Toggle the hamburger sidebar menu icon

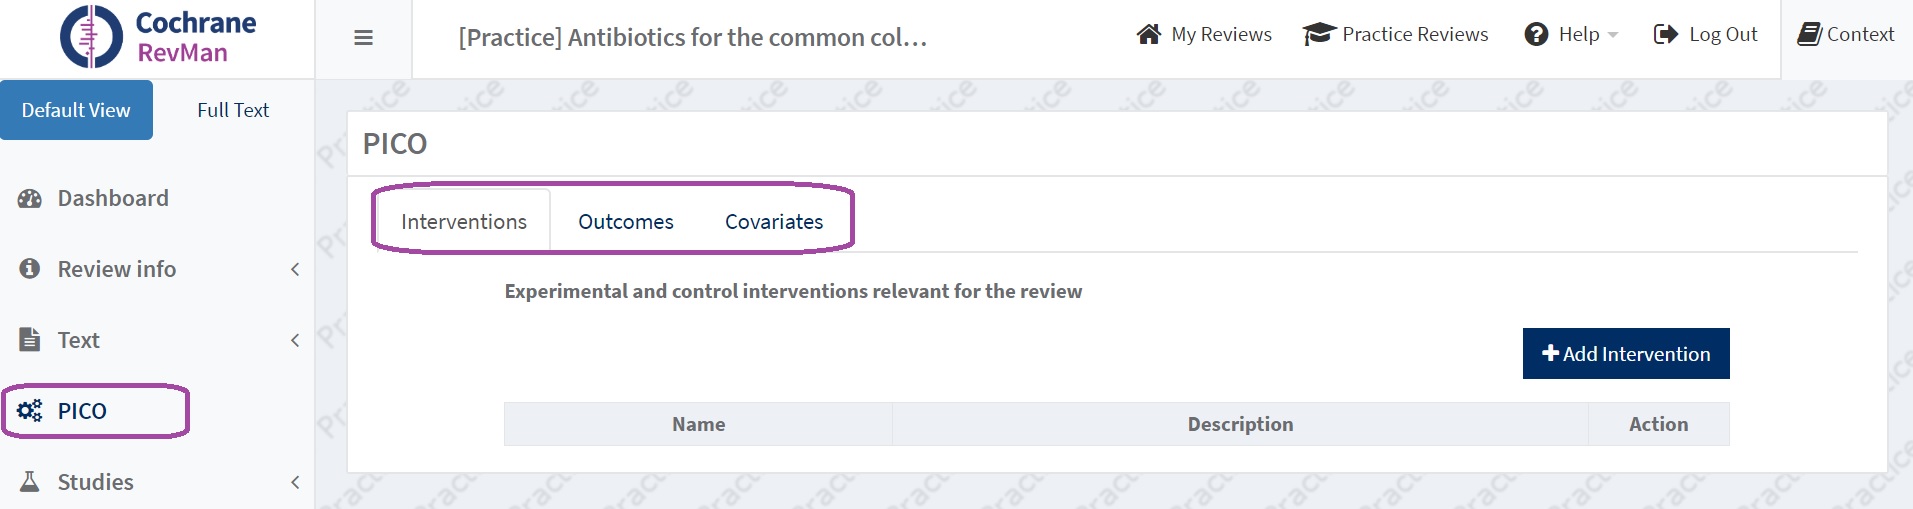tap(364, 38)
